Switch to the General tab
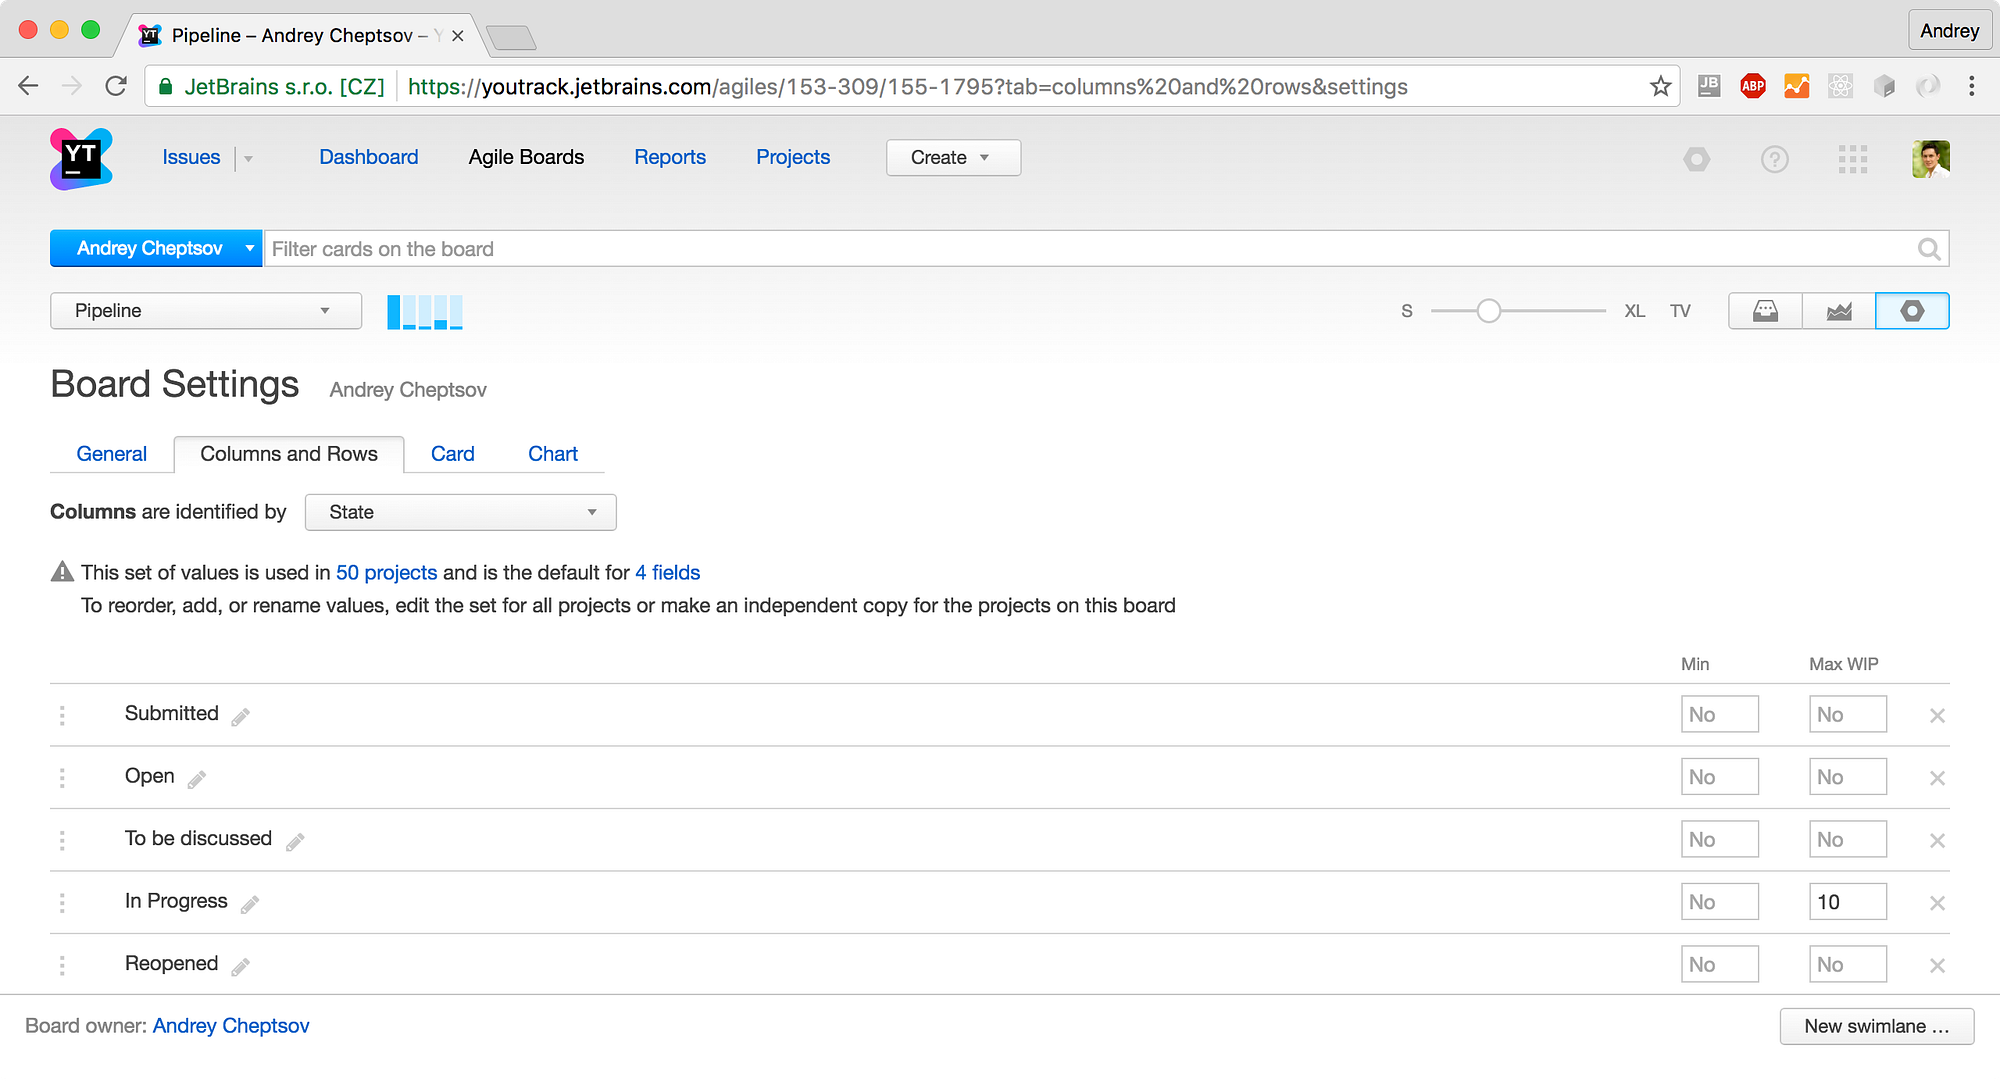 (x=111, y=454)
